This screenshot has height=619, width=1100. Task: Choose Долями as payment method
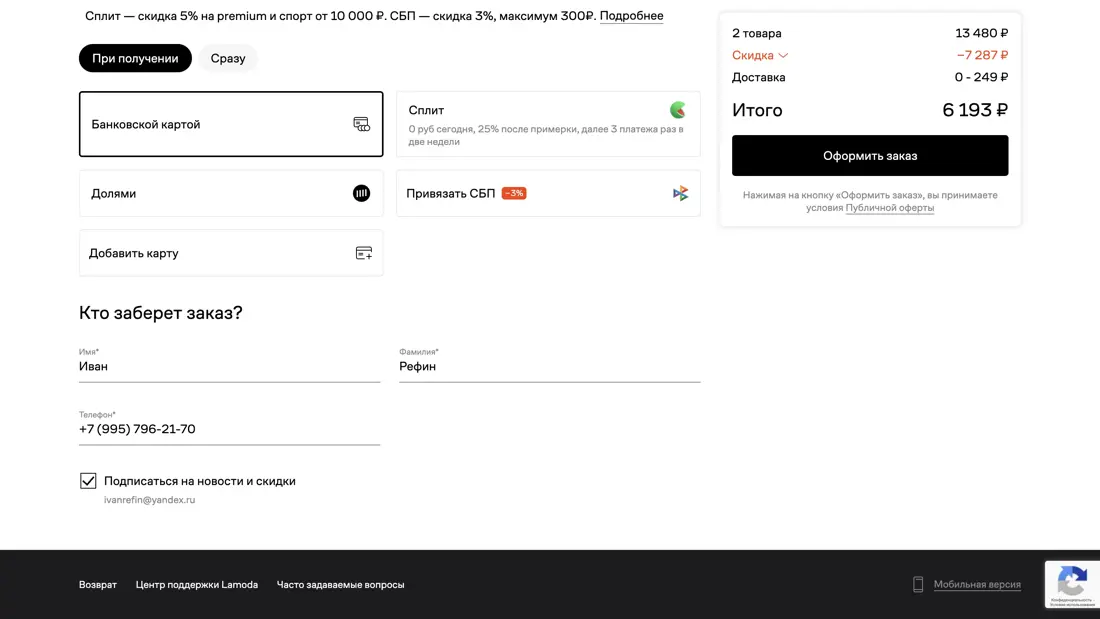pyautogui.click(x=230, y=194)
